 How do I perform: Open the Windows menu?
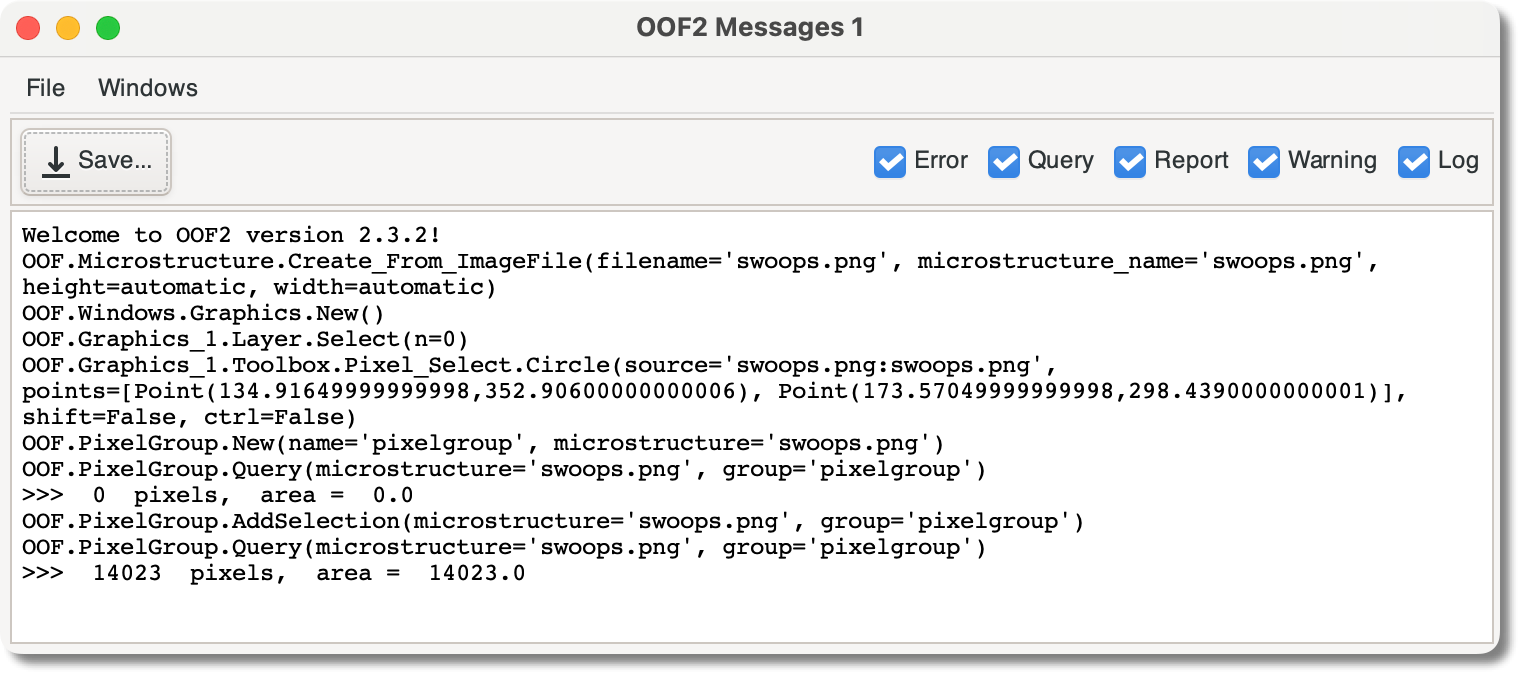[x=148, y=88]
